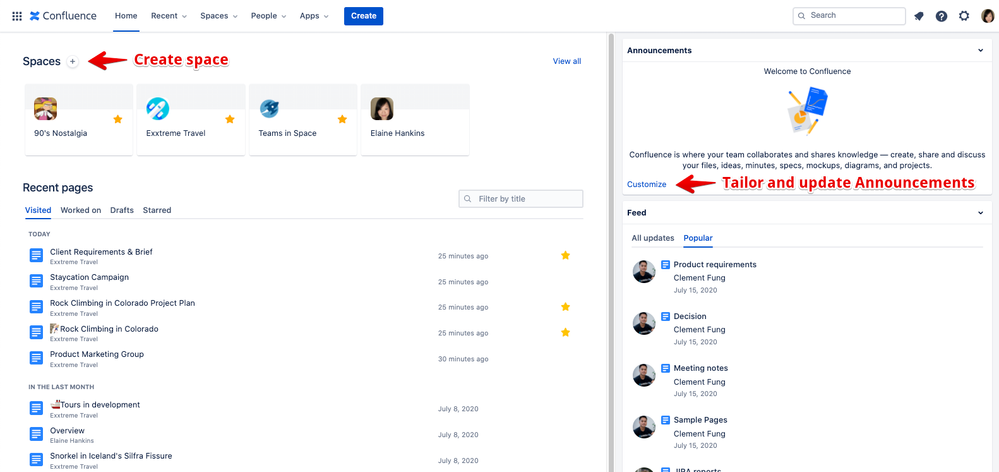The height and width of the screenshot is (472, 999).
Task: Open Snorkel in Iceland's Silfra Fissure page
Action: click(111, 456)
